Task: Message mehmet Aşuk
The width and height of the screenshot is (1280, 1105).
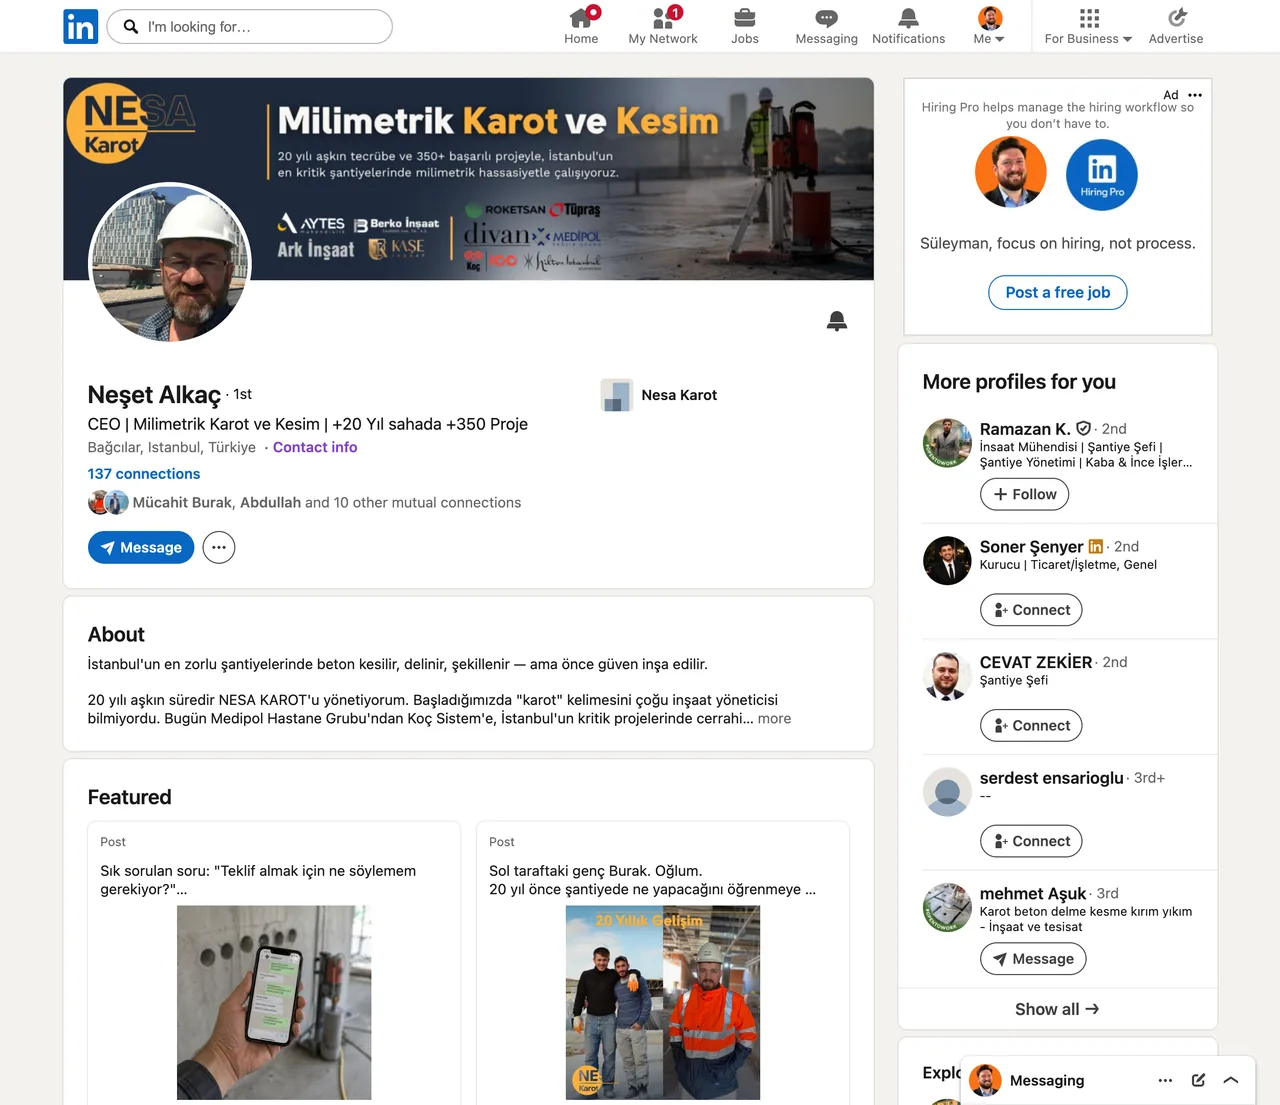Action: click(1033, 959)
